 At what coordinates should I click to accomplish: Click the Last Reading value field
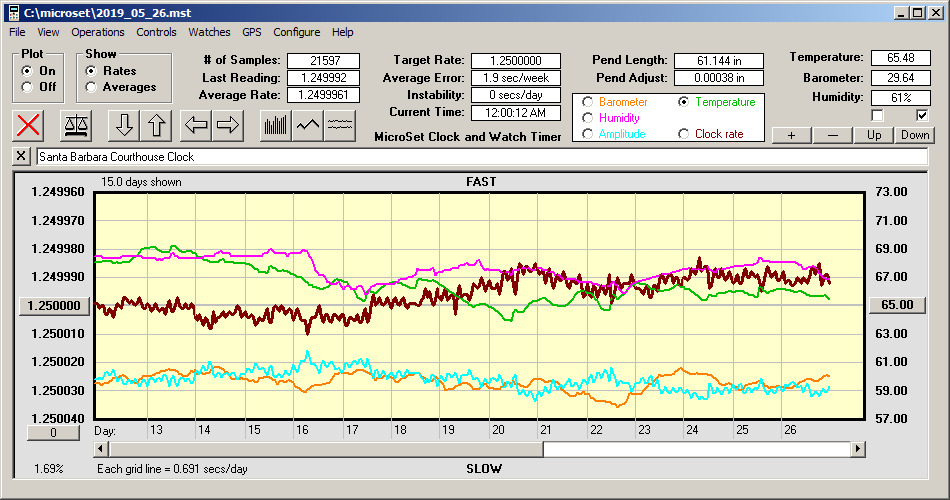[x=324, y=78]
